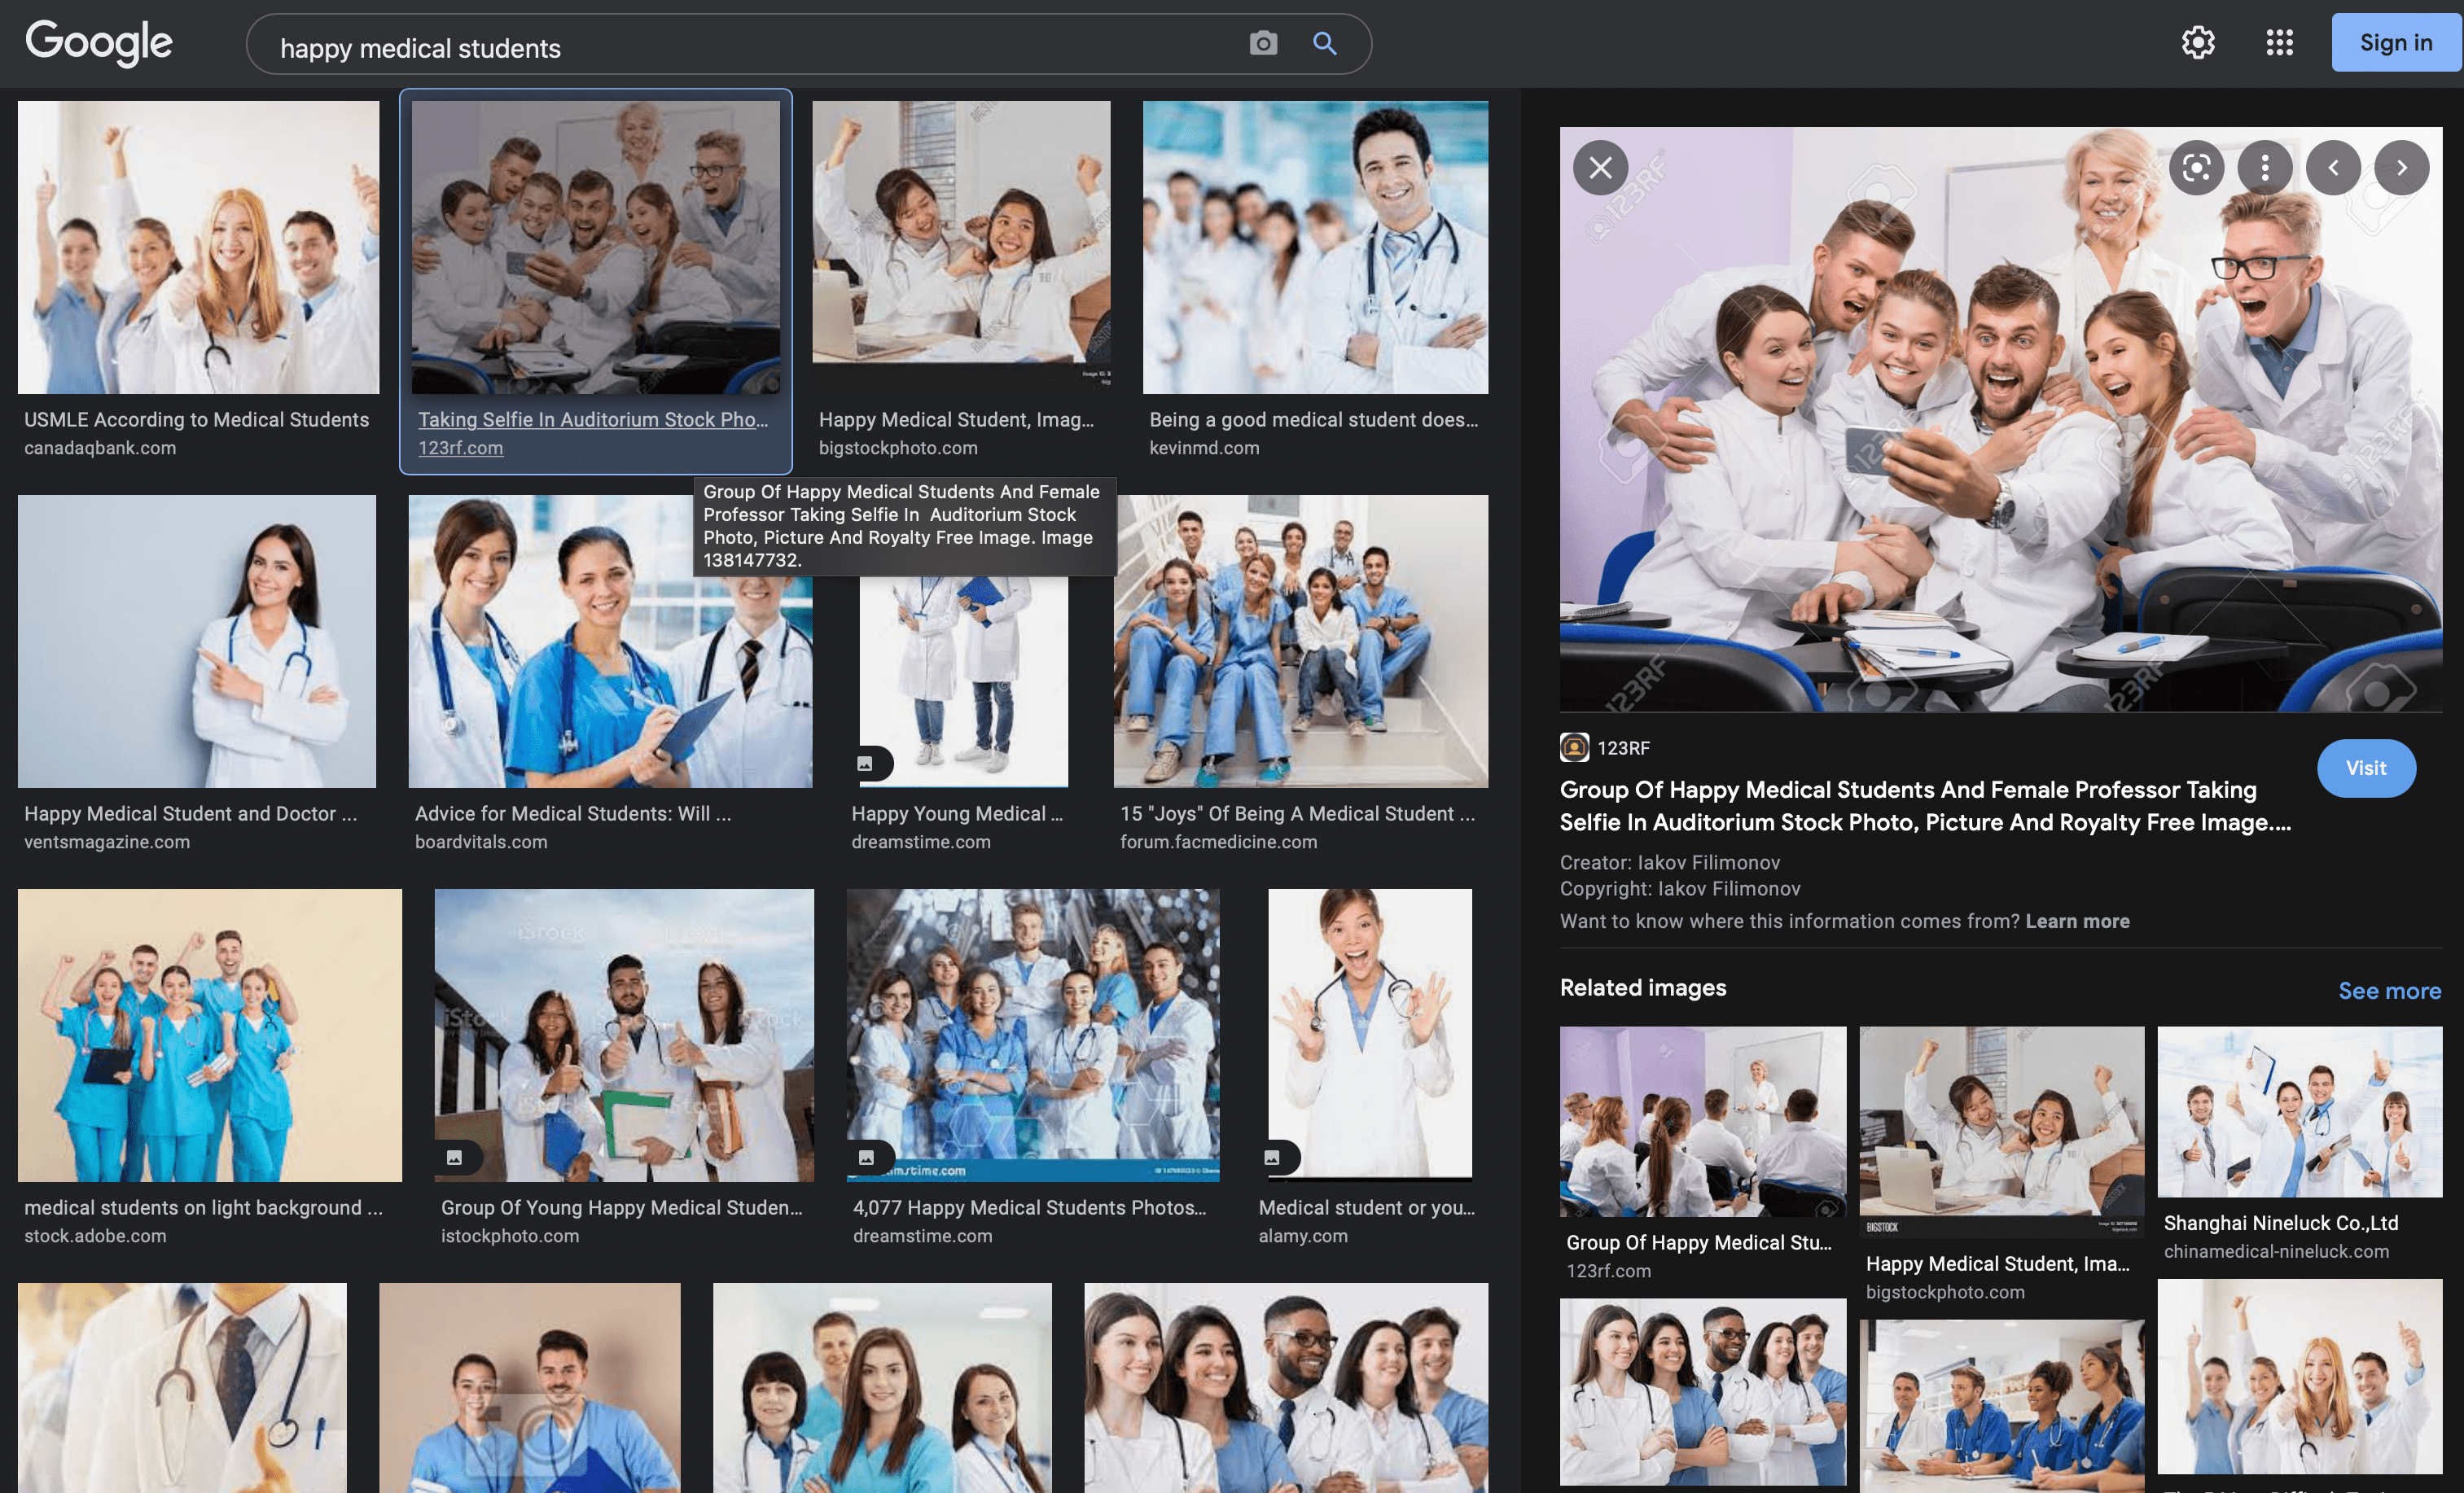
Task: Open Google quick settings gear
Action: pos(2197,42)
